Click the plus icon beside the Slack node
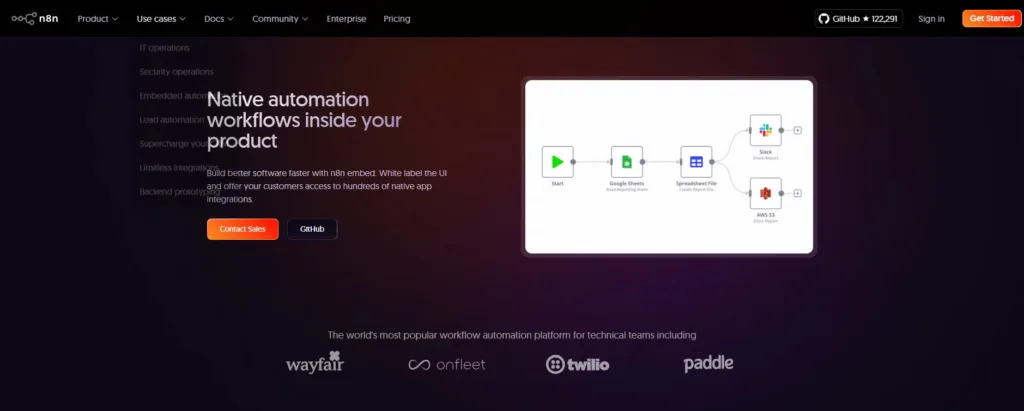Viewport: 1024px width, 411px height. [797, 130]
